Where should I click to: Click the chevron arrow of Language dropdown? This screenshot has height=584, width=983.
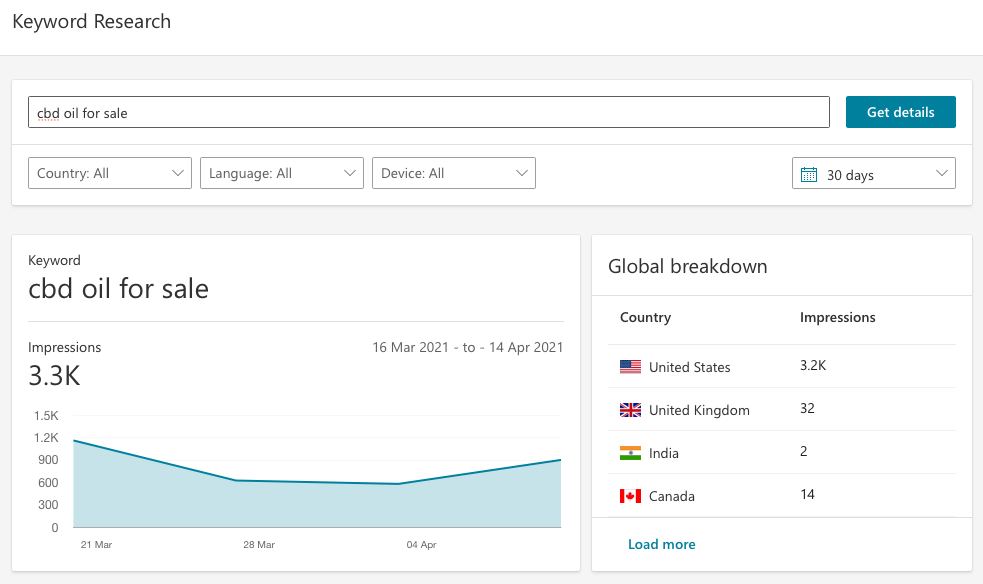click(350, 173)
